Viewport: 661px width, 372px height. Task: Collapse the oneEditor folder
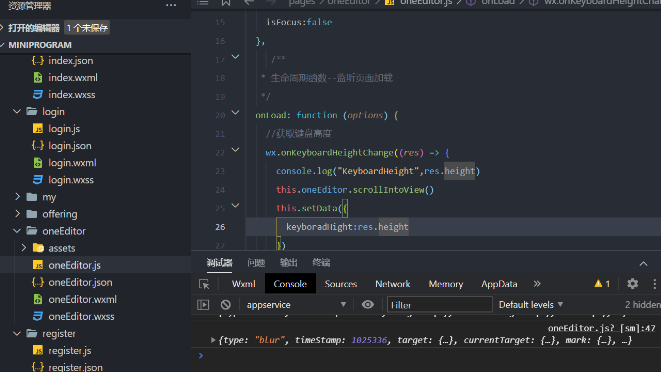[17, 231]
